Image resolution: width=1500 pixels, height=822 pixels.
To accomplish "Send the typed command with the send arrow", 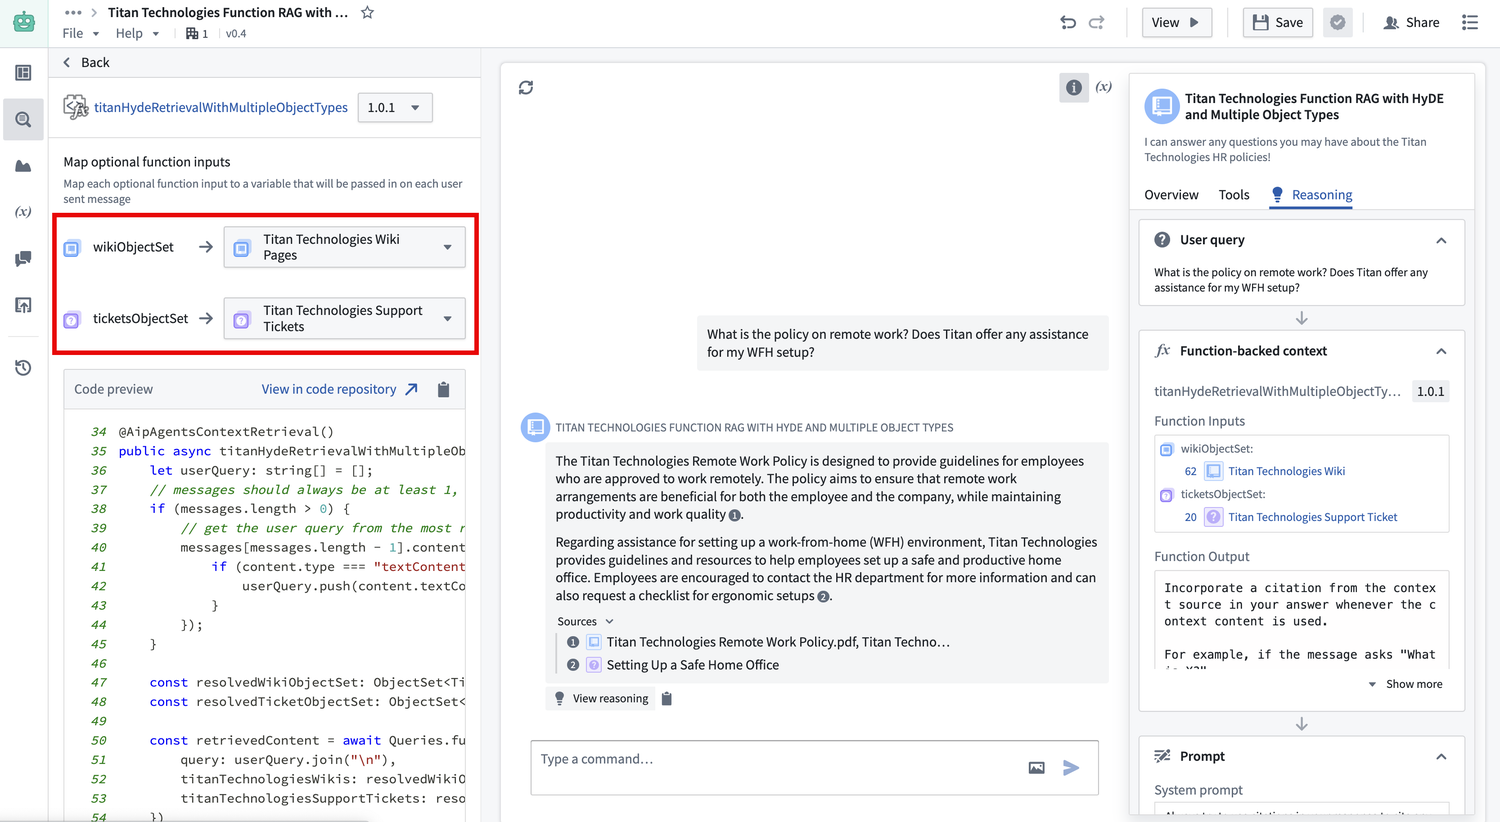I will pyautogui.click(x=1070, y=767).
